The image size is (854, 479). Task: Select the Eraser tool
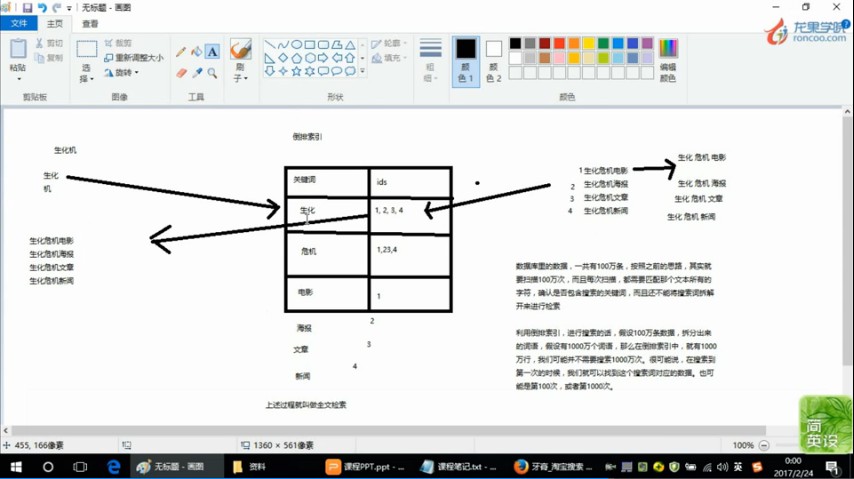[x=181, y=72]
